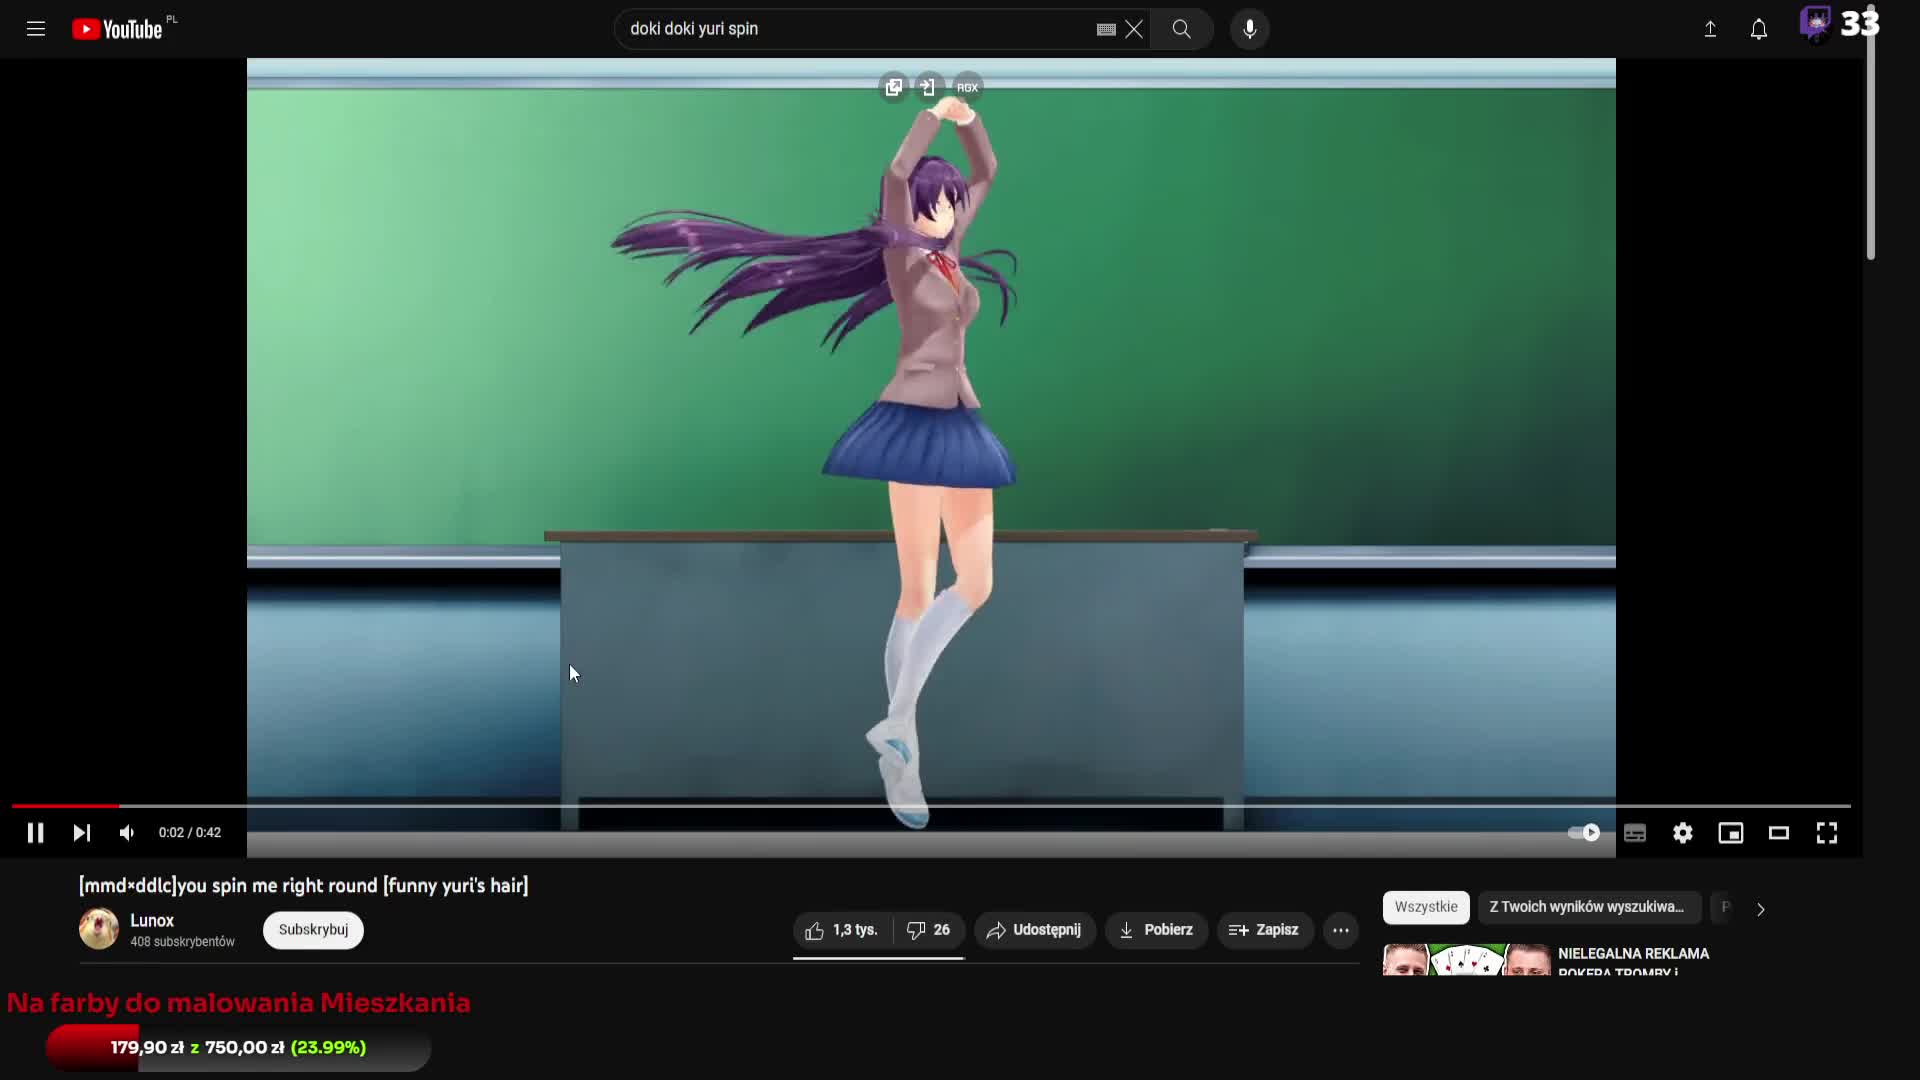Image resolution: width=1920 pixels, height=1080 pixels.
Task: Select the Z Twoich wyników wyszukiwa... chip
Action: pos(1589,907)
